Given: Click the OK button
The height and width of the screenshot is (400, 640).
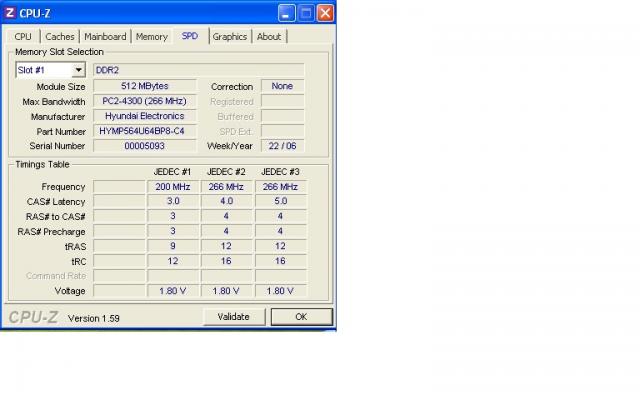Looking at the screenshot, I should tap(300, 317).
